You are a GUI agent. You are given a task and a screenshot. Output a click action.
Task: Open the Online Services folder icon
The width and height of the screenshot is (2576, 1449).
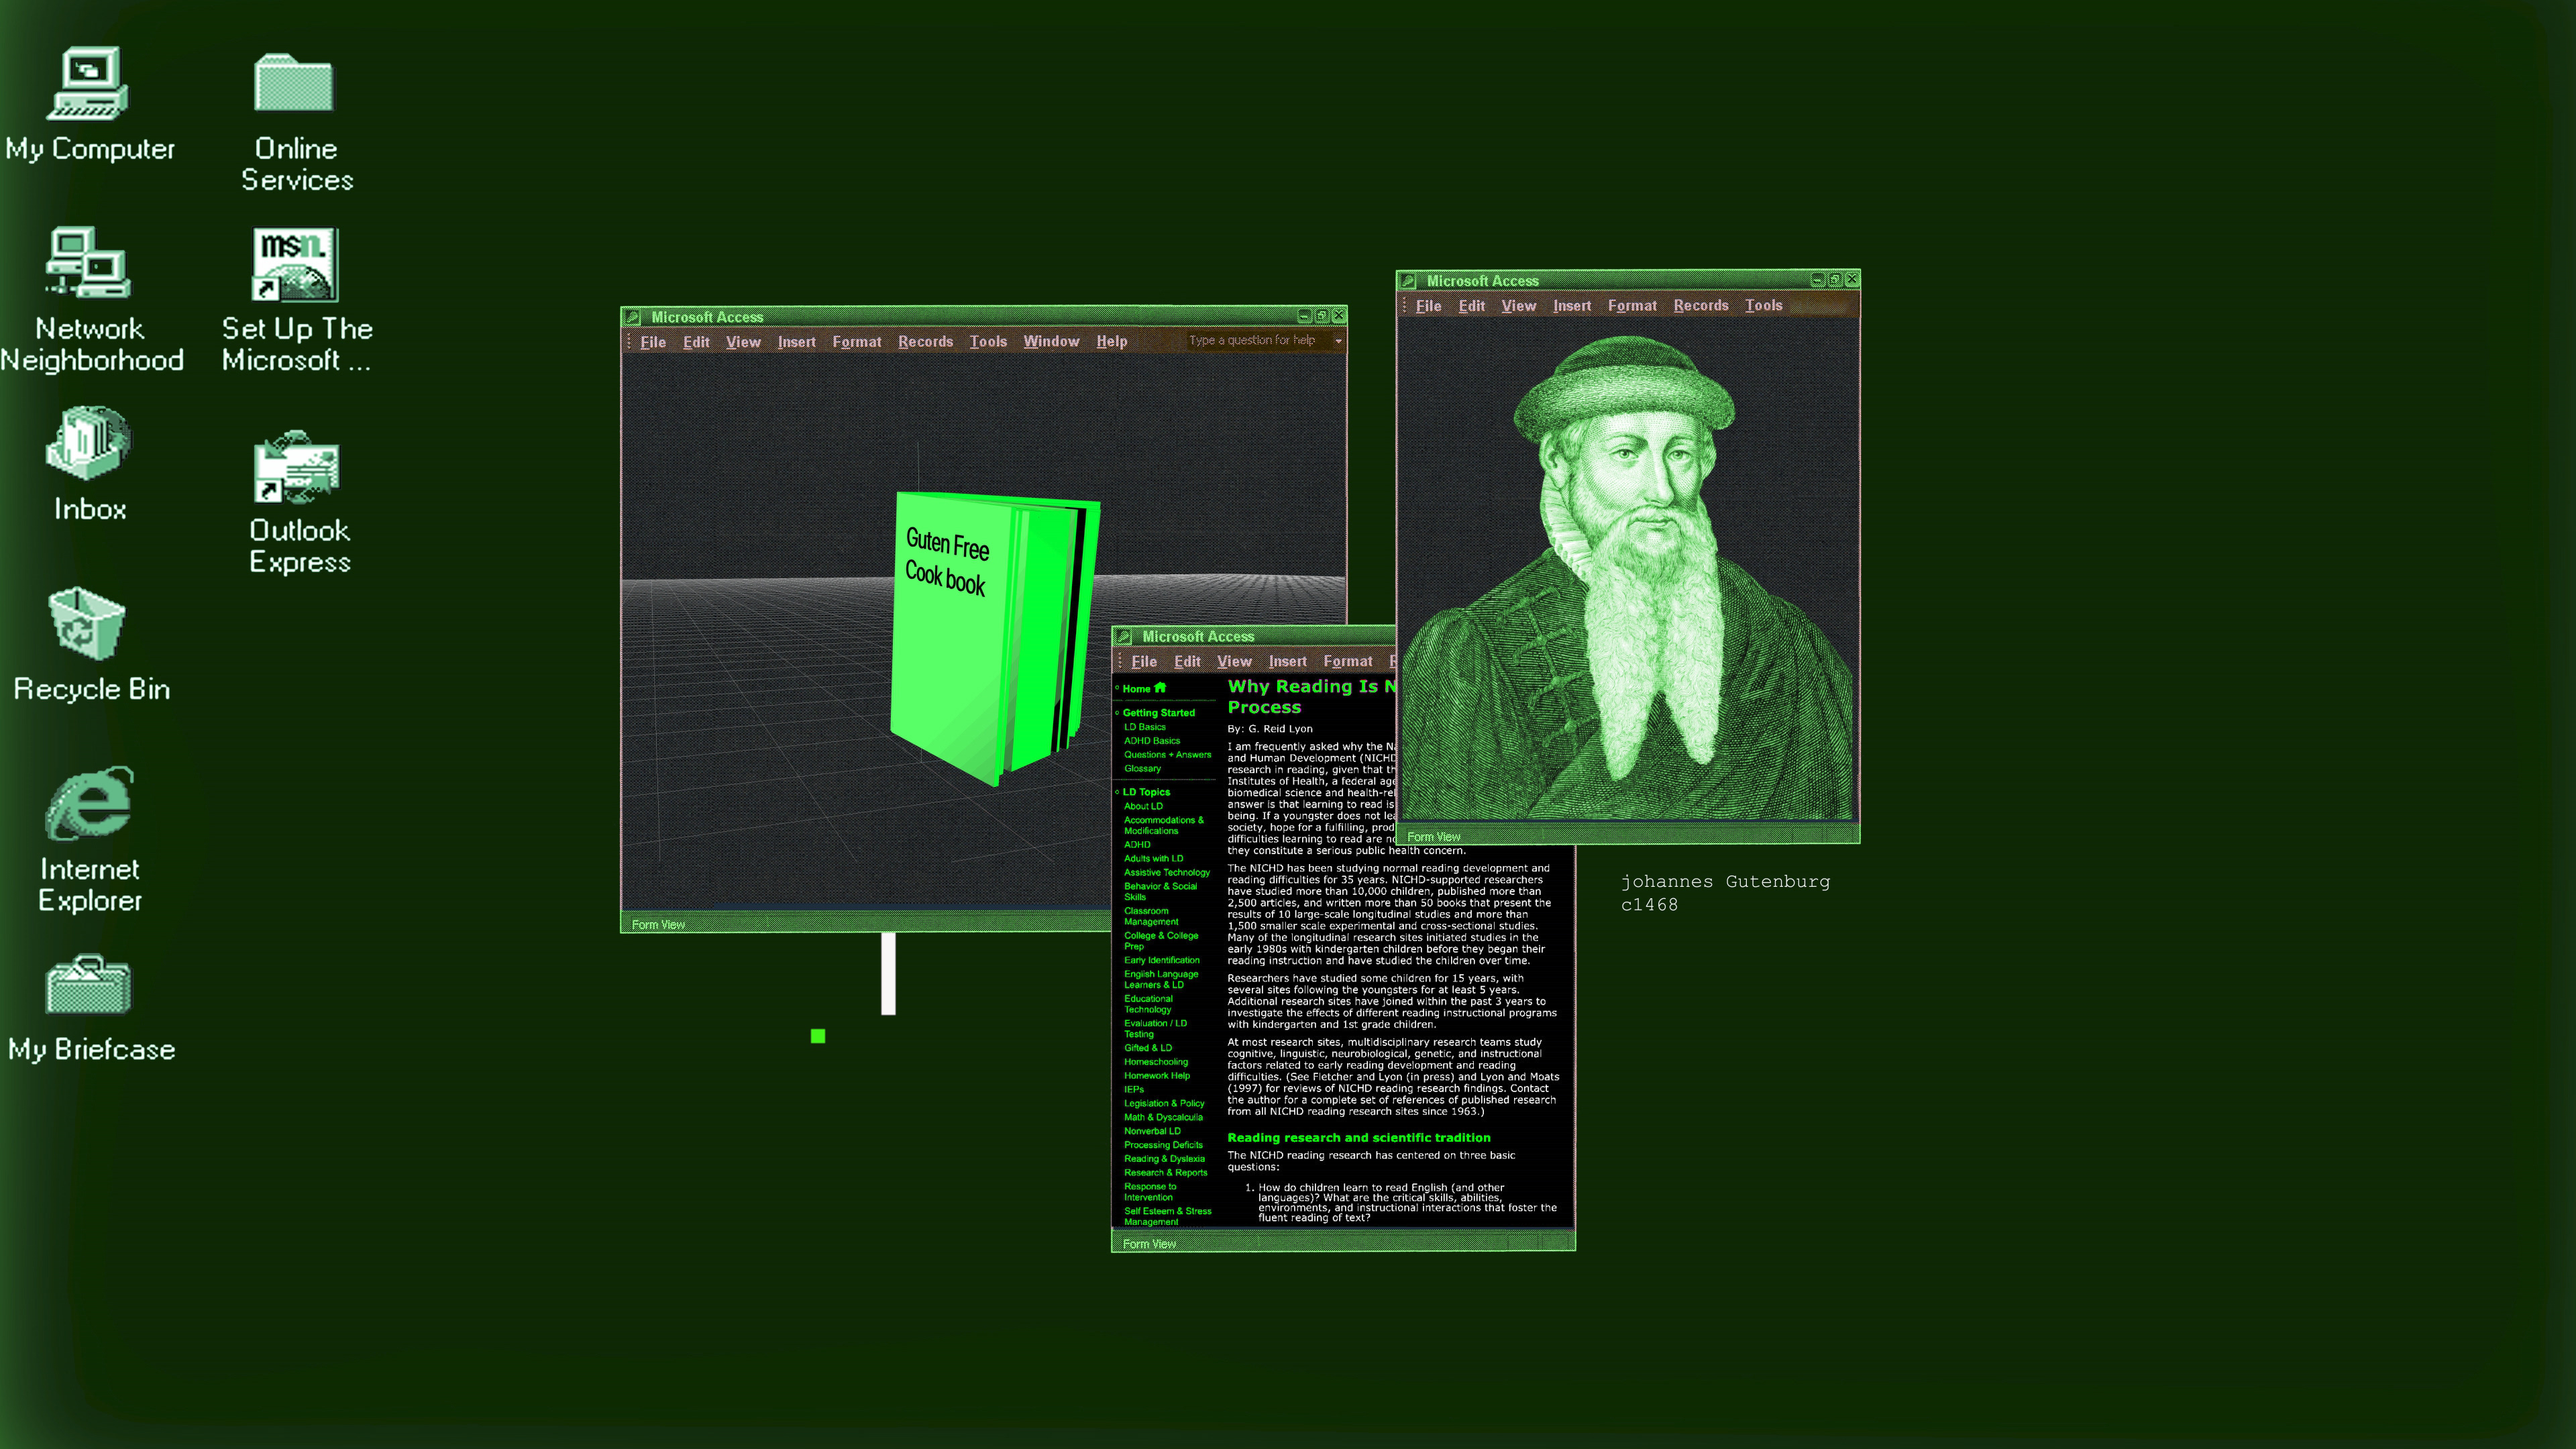pyautogui.click(x=294, y=83)
